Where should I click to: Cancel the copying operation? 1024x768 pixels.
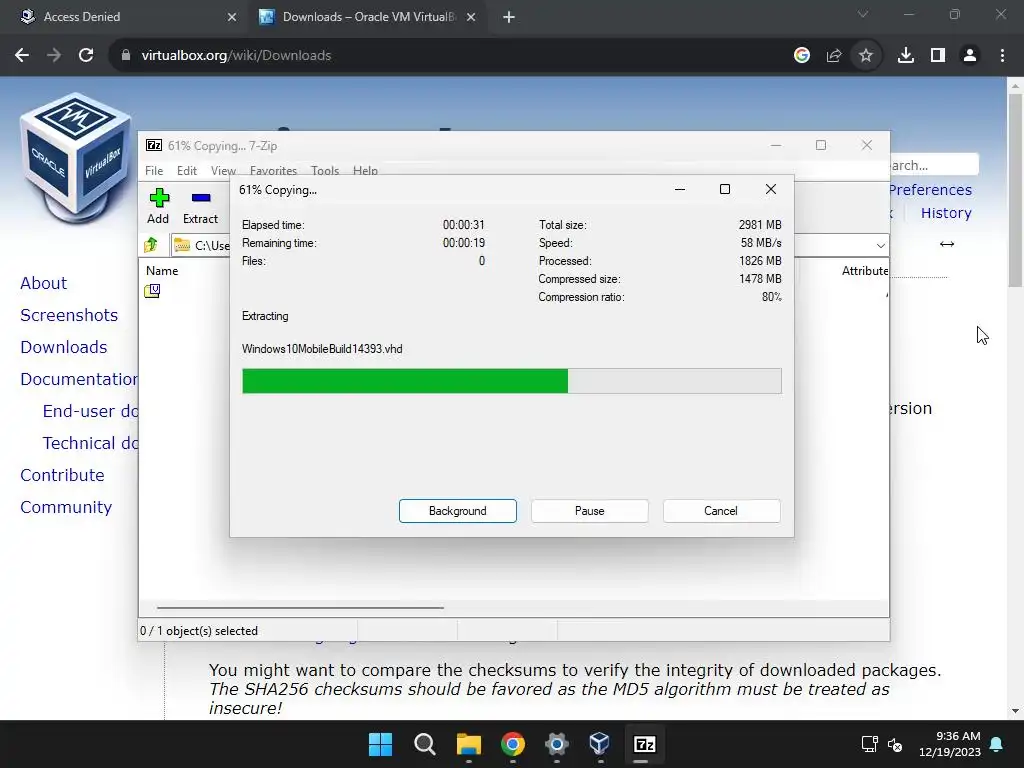722,511
